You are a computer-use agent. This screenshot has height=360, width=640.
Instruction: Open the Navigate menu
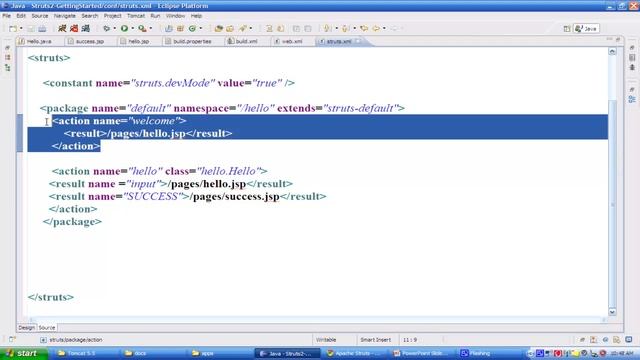tap(64, 16)
